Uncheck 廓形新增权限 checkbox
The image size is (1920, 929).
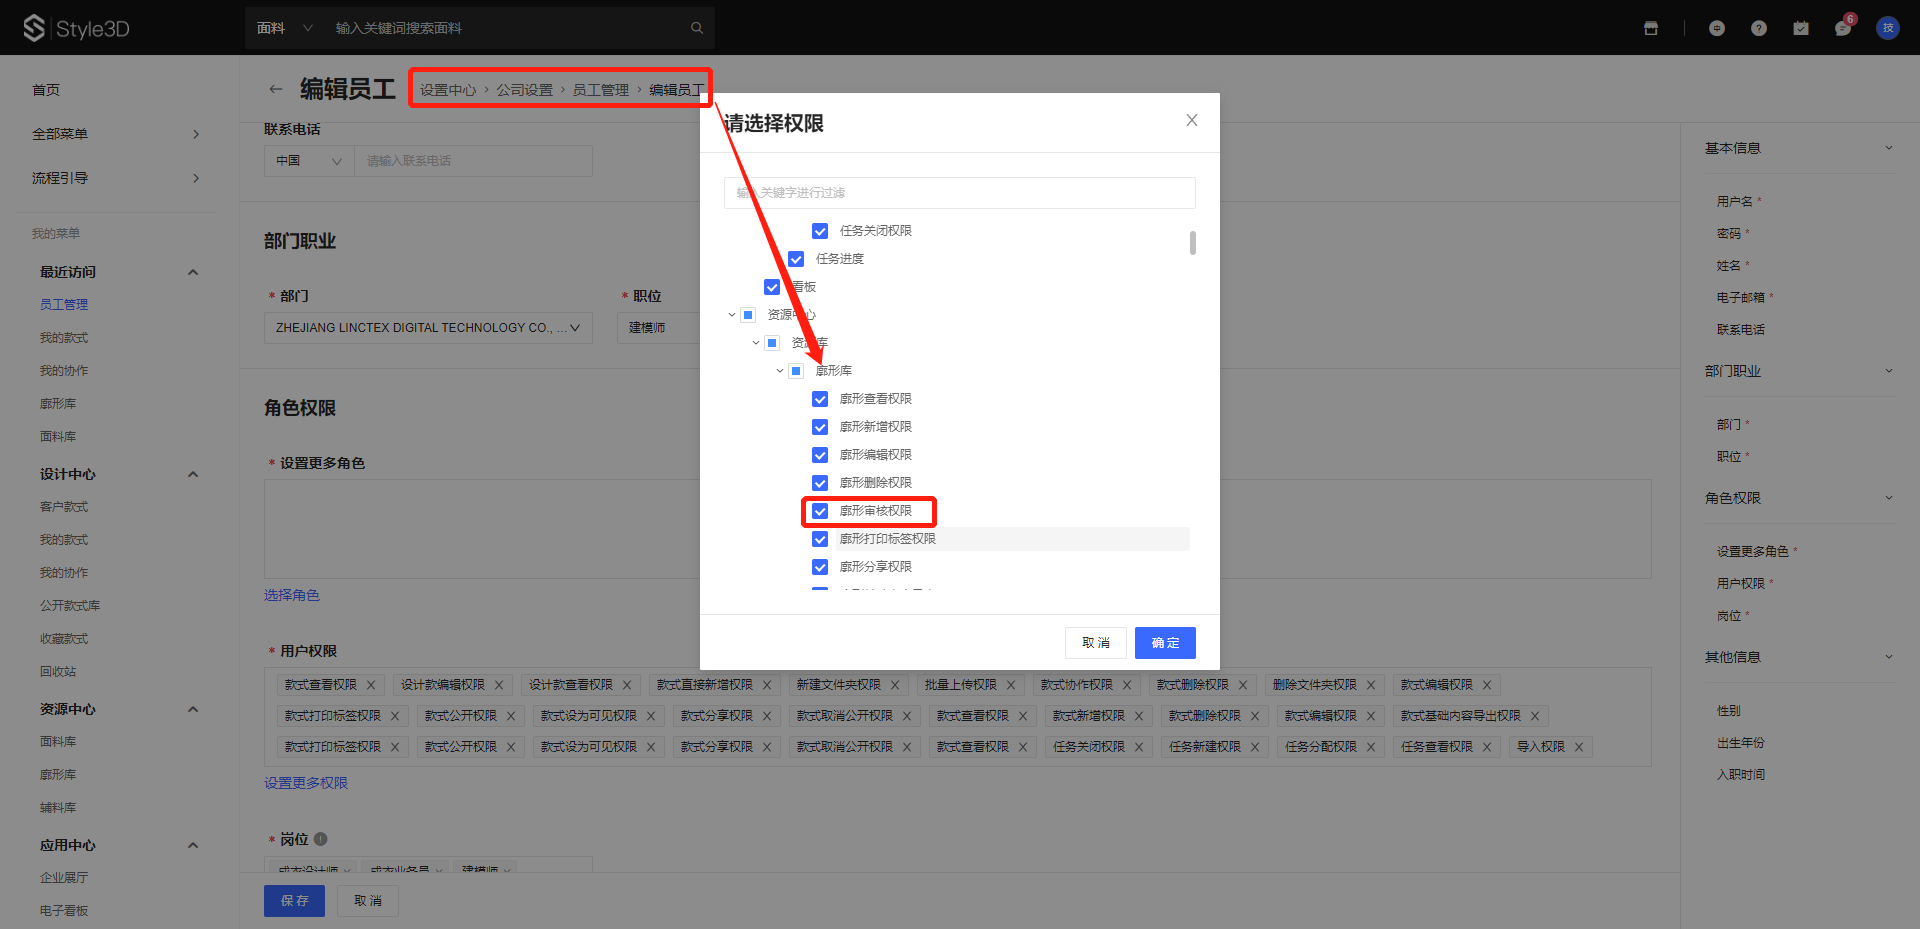click(x=820, y=427)
